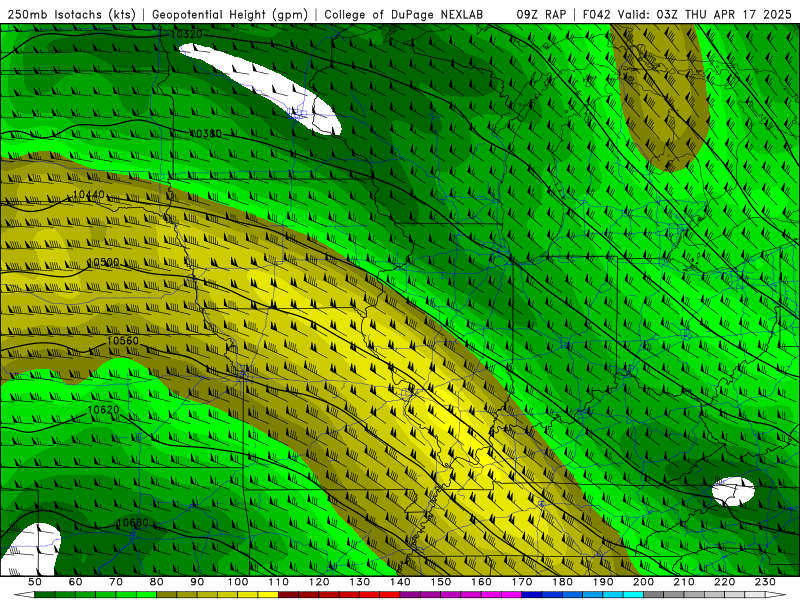The image size is (800, 600).
Task: Click the small white oval patch in the lower right
Action: 733,491
